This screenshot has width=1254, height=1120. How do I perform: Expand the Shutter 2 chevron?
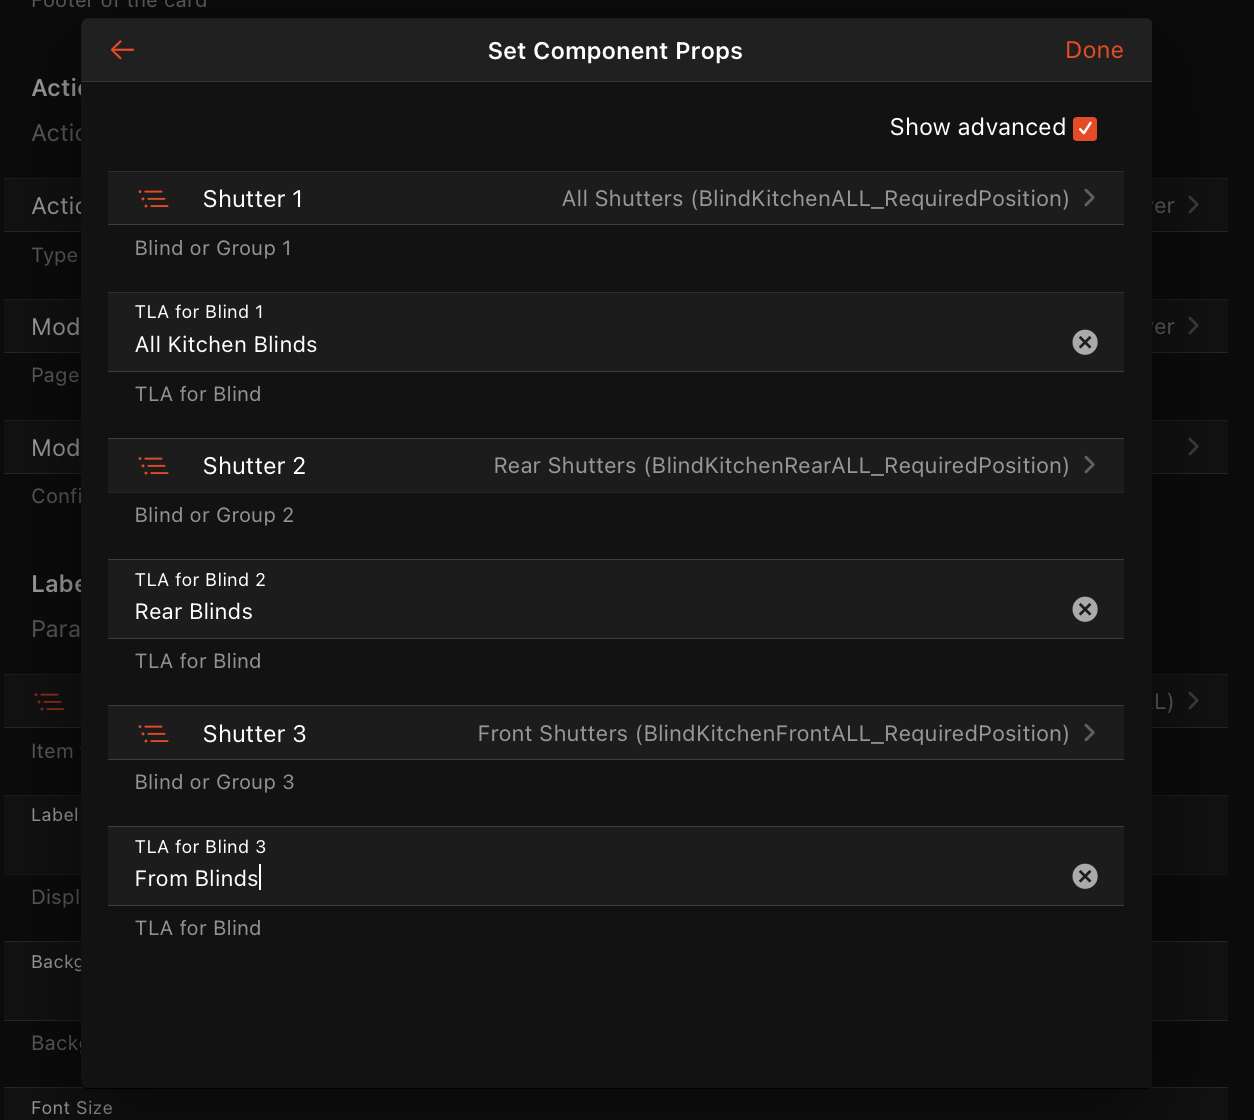pos(1090,465)
